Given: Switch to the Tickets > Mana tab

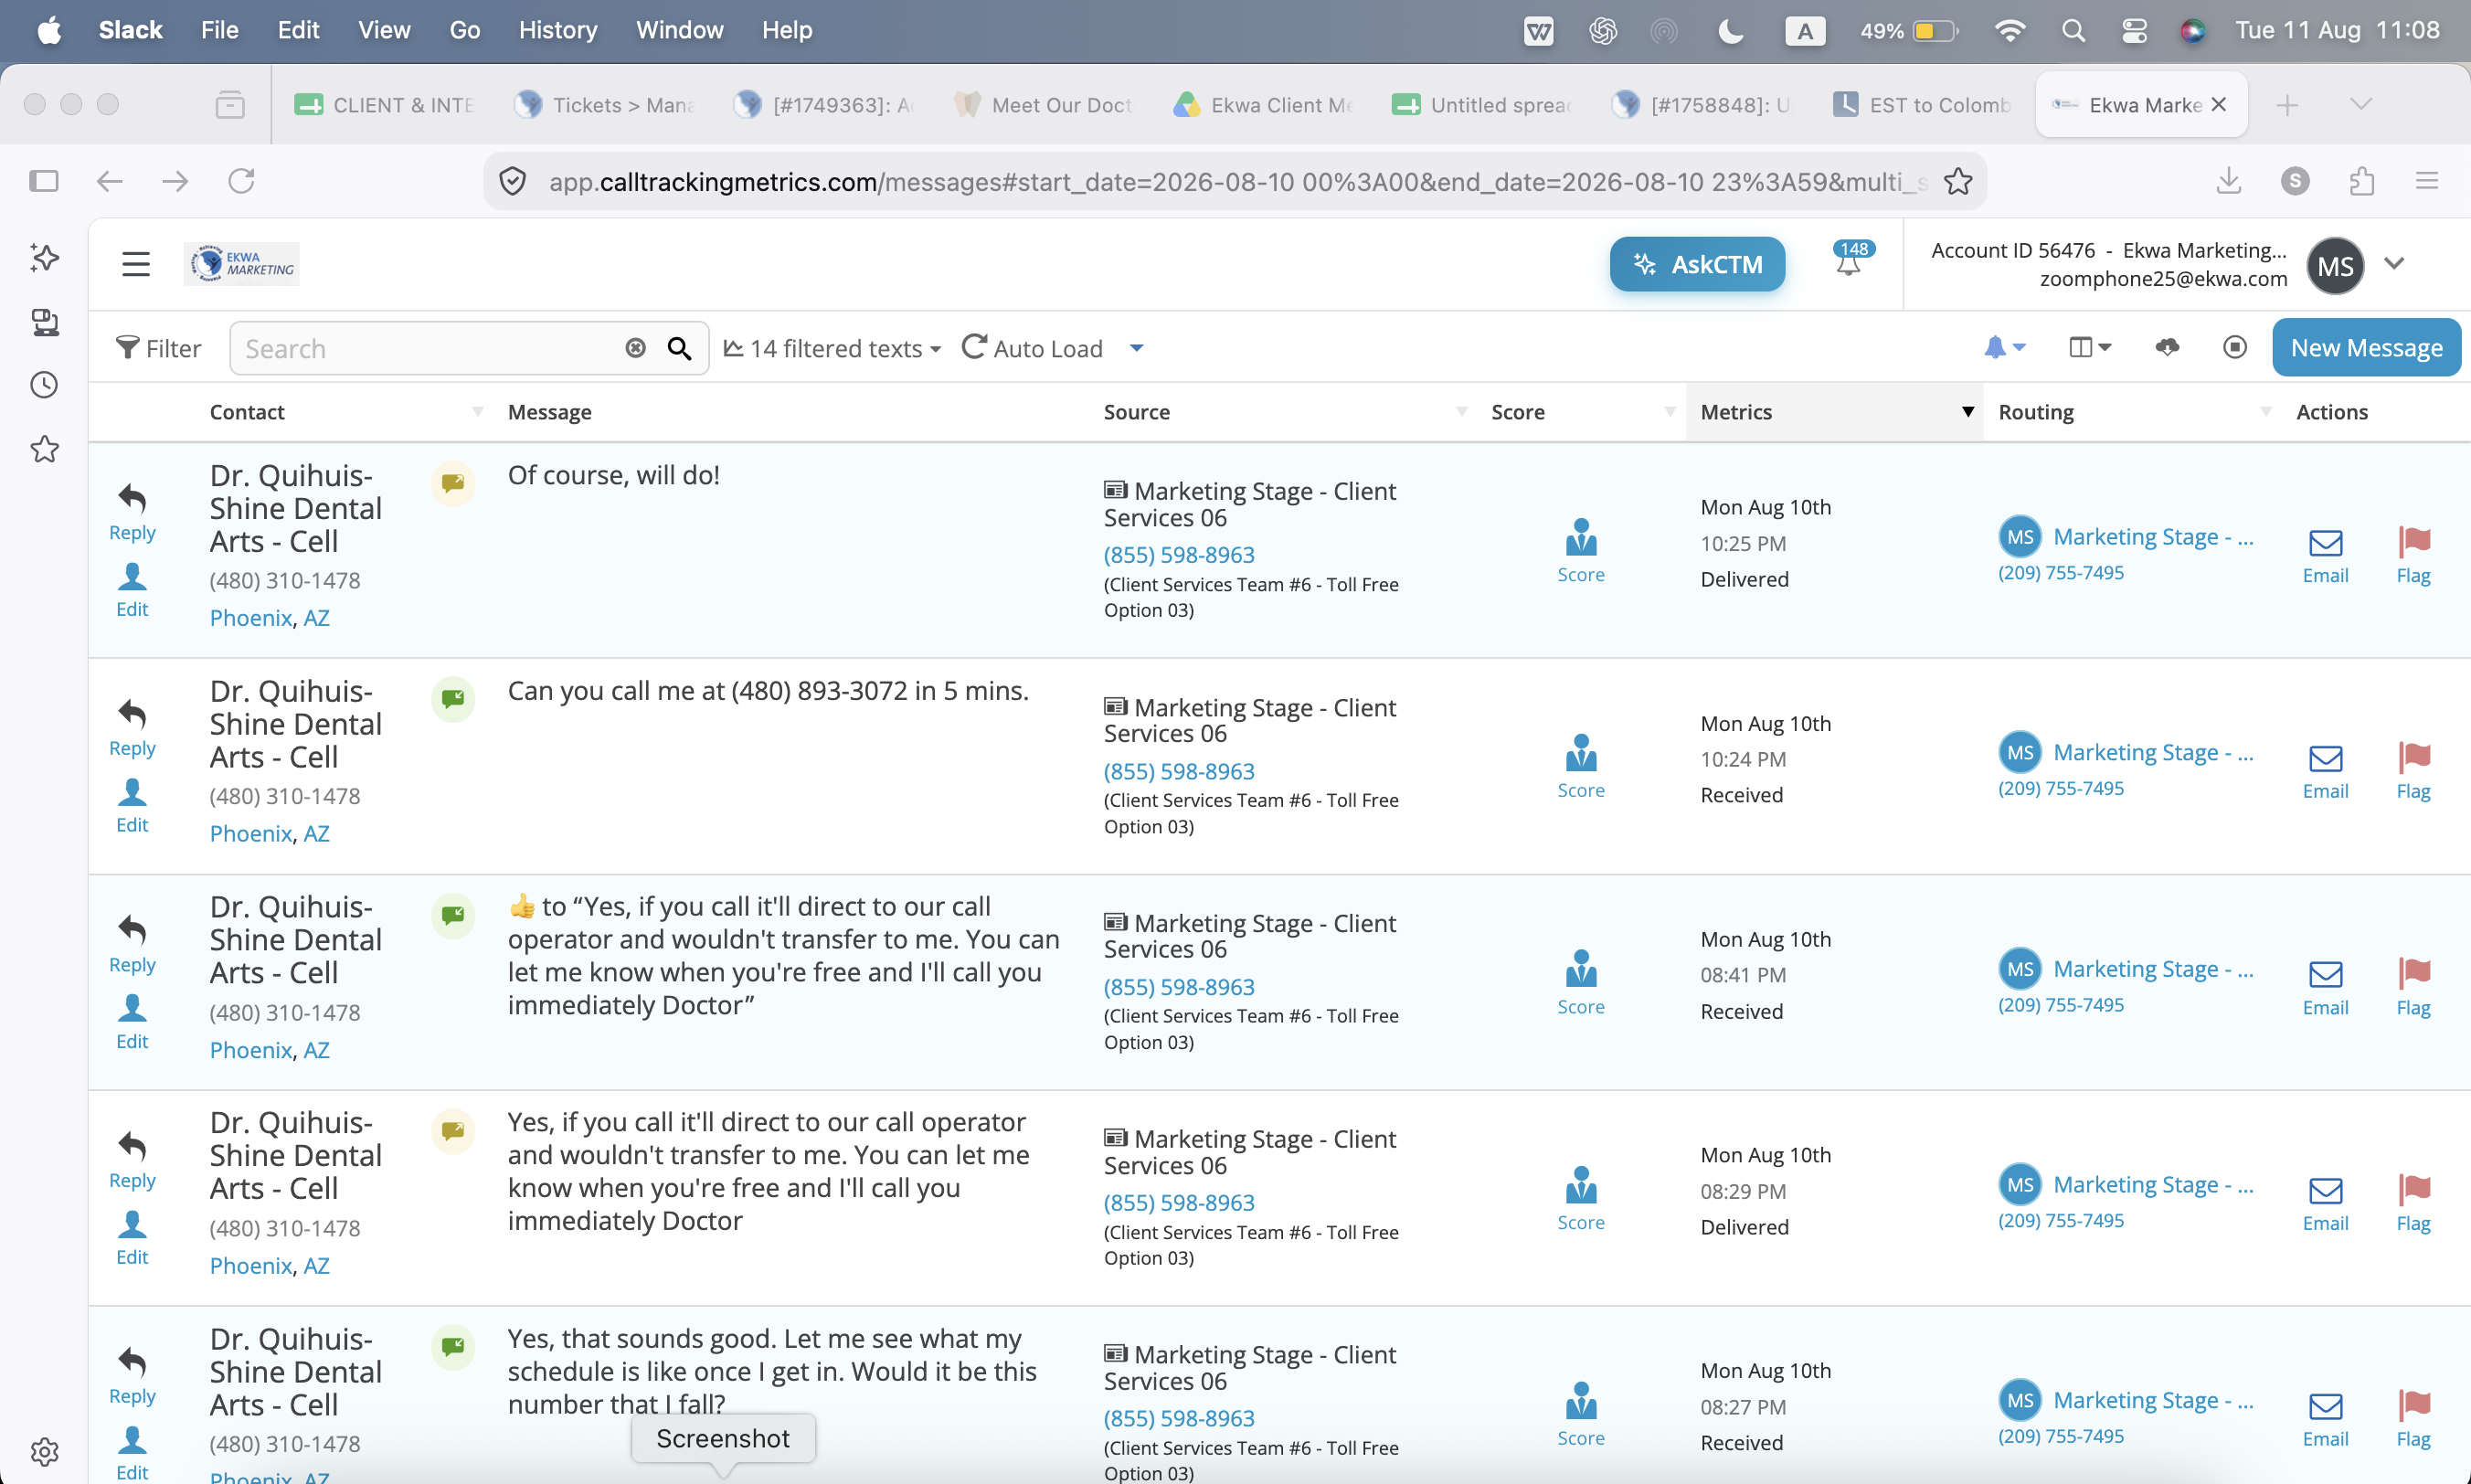Looking at the screenshot, I should (x=604, y=104).
